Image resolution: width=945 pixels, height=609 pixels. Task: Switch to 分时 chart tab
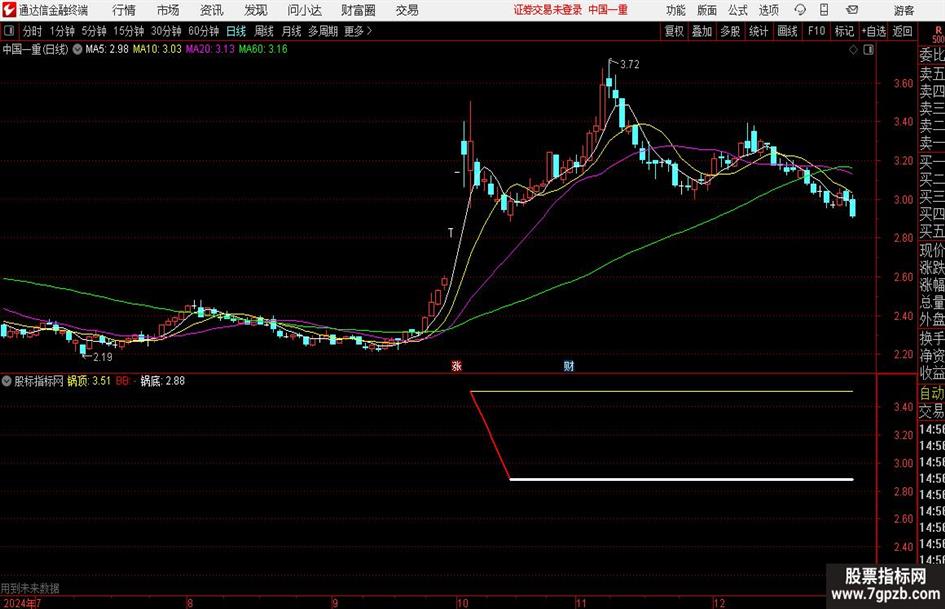33,31
